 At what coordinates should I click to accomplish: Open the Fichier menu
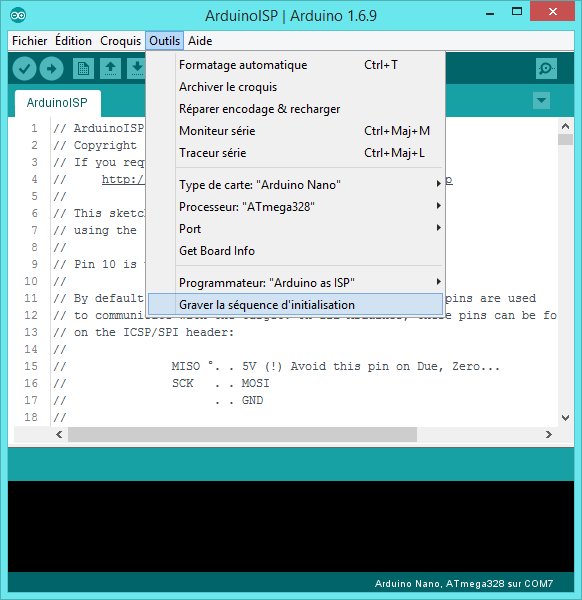coord(29,41)
